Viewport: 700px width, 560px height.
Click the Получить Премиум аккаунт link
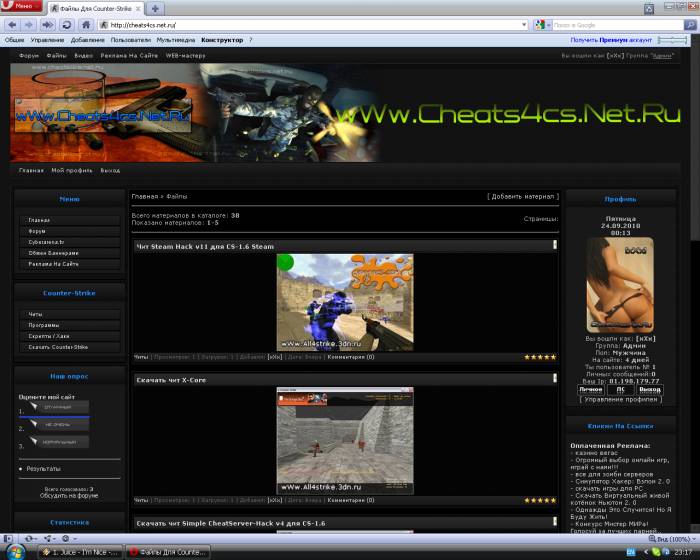tap(611, 40)
